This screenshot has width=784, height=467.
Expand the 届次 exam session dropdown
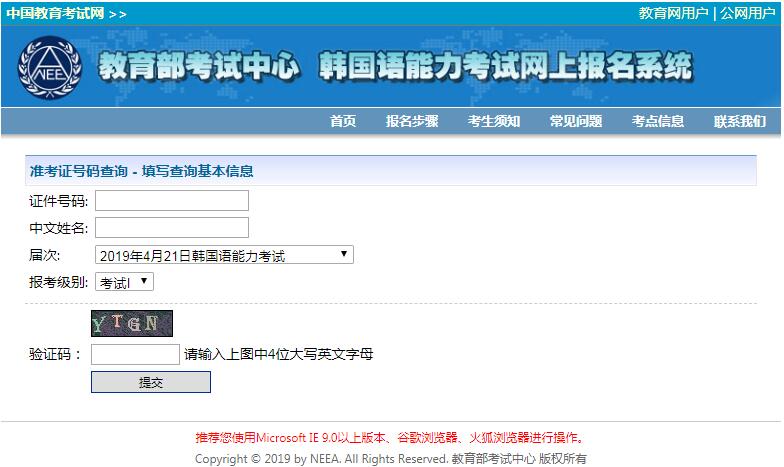pyautogui.click(x=224, y=255)
